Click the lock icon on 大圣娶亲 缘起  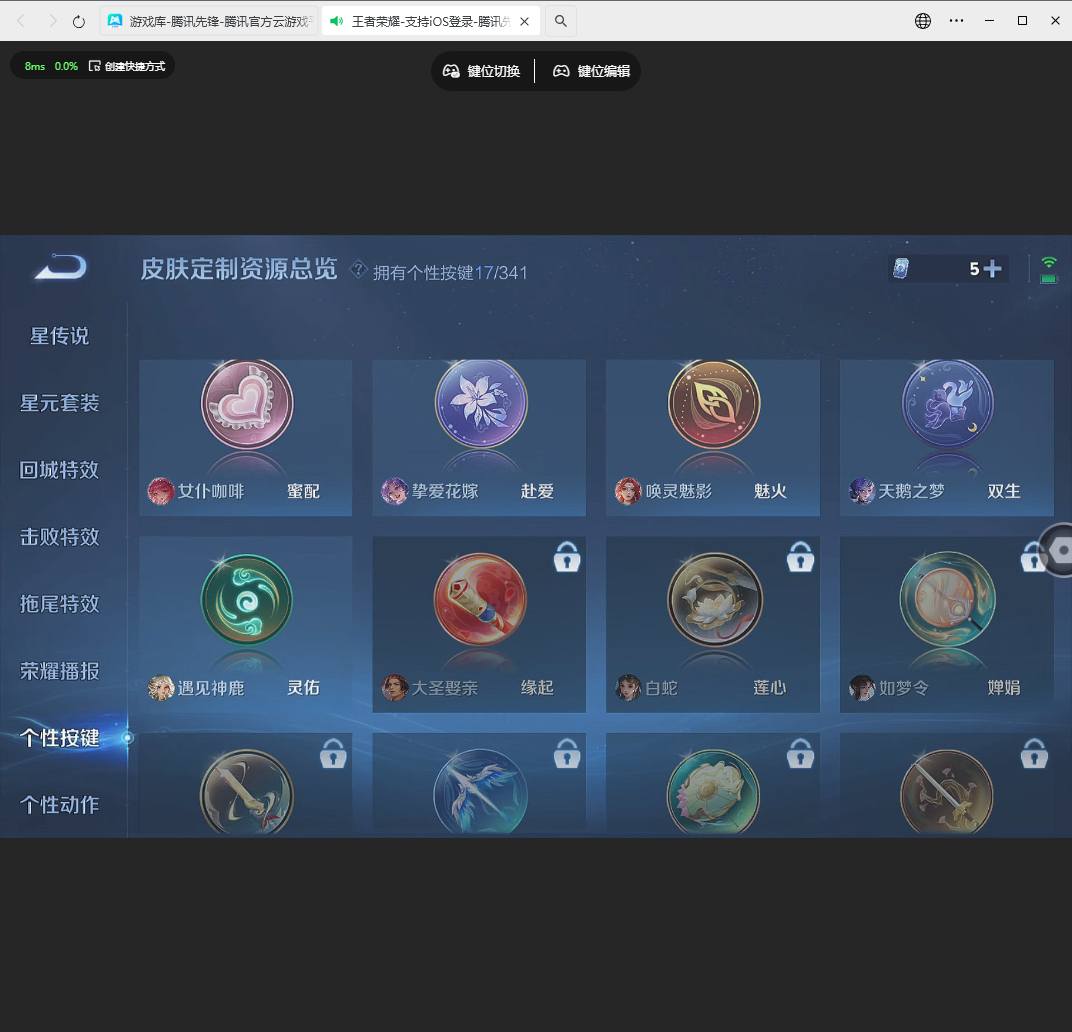[567, 558]
